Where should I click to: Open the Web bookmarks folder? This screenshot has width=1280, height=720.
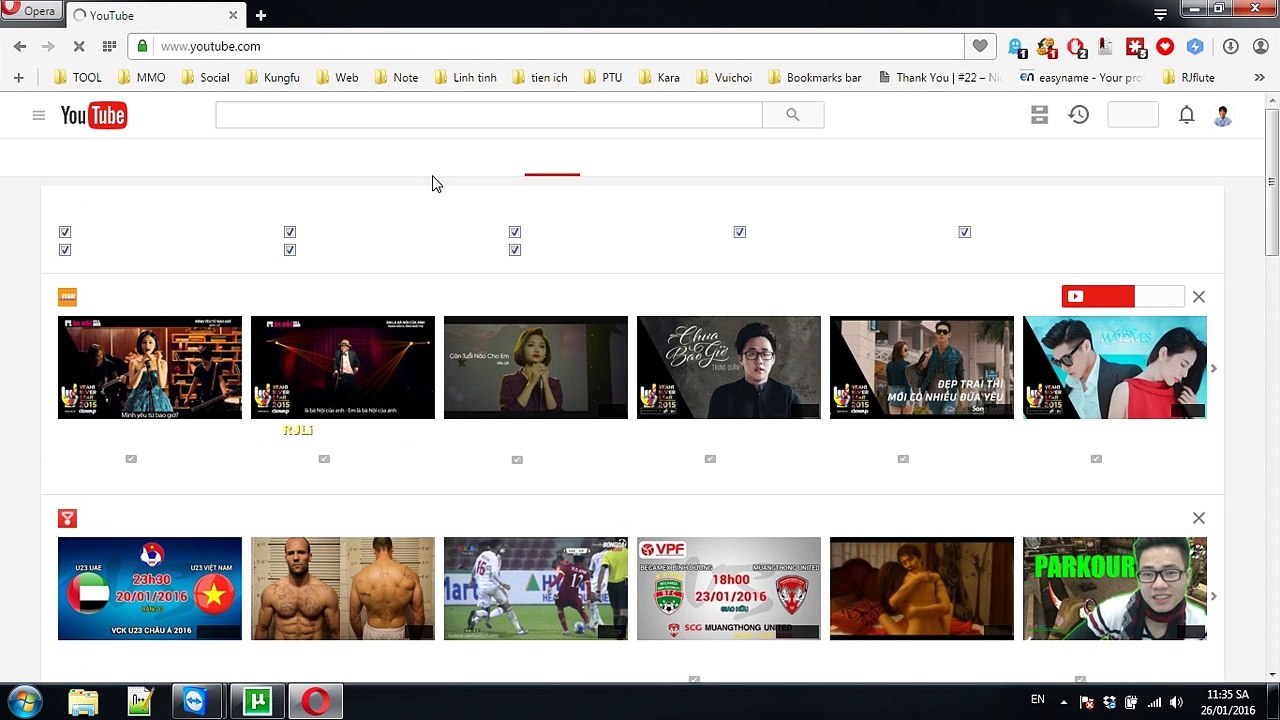pyautogui.click(x=336, y=77)
